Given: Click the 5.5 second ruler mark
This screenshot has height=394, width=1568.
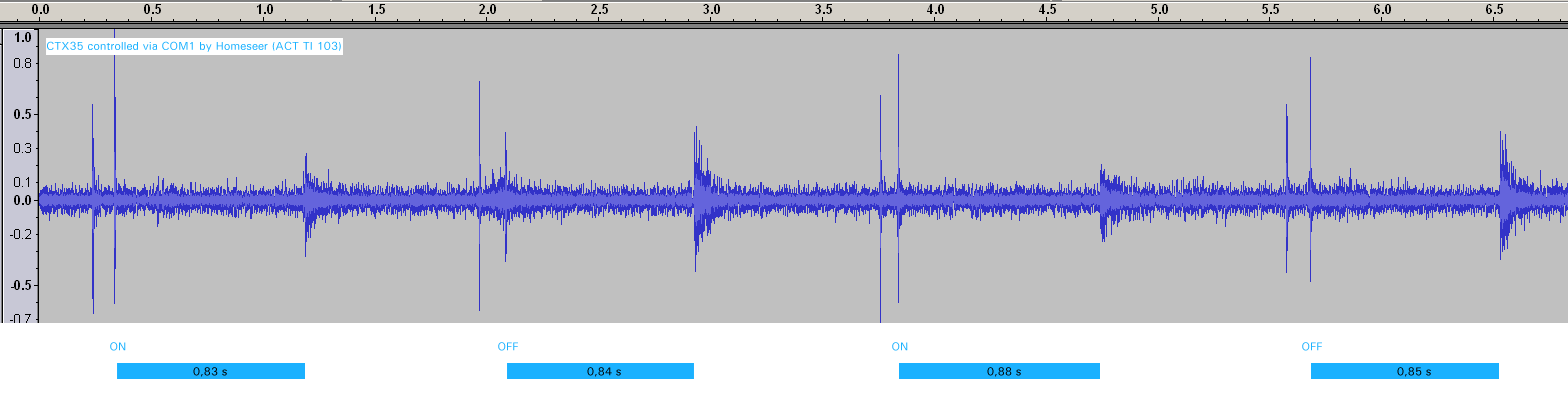Looking at the screenshot, I should tap(1271, 9).
